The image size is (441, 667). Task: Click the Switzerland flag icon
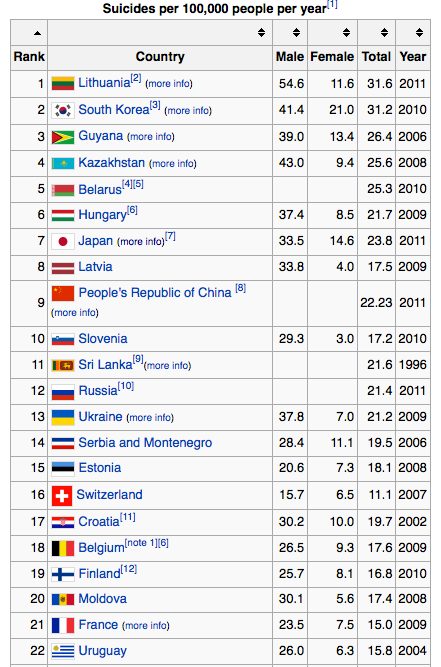[62, 496]
